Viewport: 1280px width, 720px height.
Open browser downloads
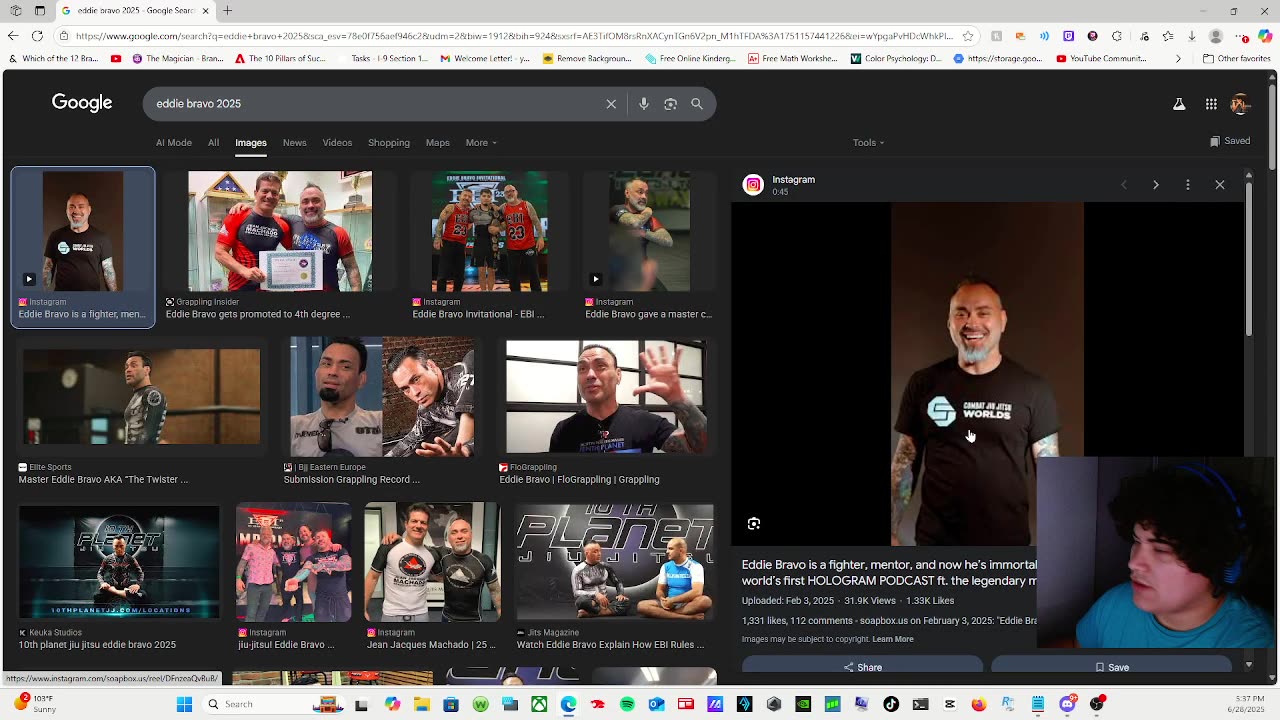pyautogui.click(x=1192, y=36)
